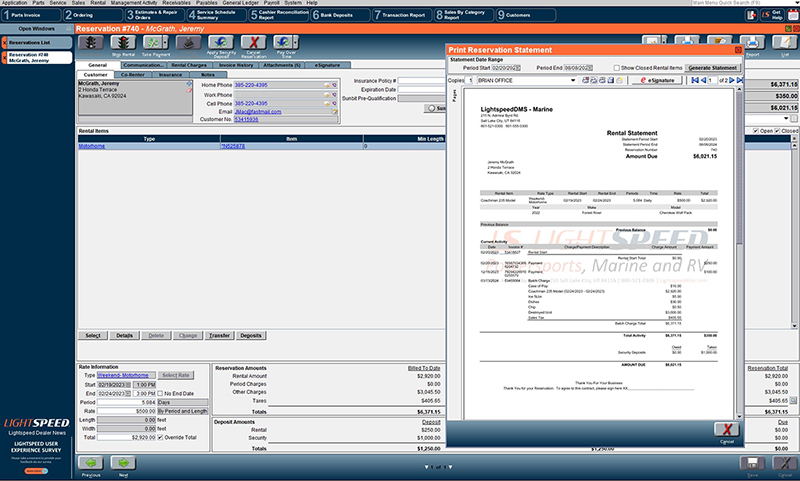The width and height of the screenshot is (800, 481).
Task: Click the List icon in top toolbar
Action: (785, 43)
